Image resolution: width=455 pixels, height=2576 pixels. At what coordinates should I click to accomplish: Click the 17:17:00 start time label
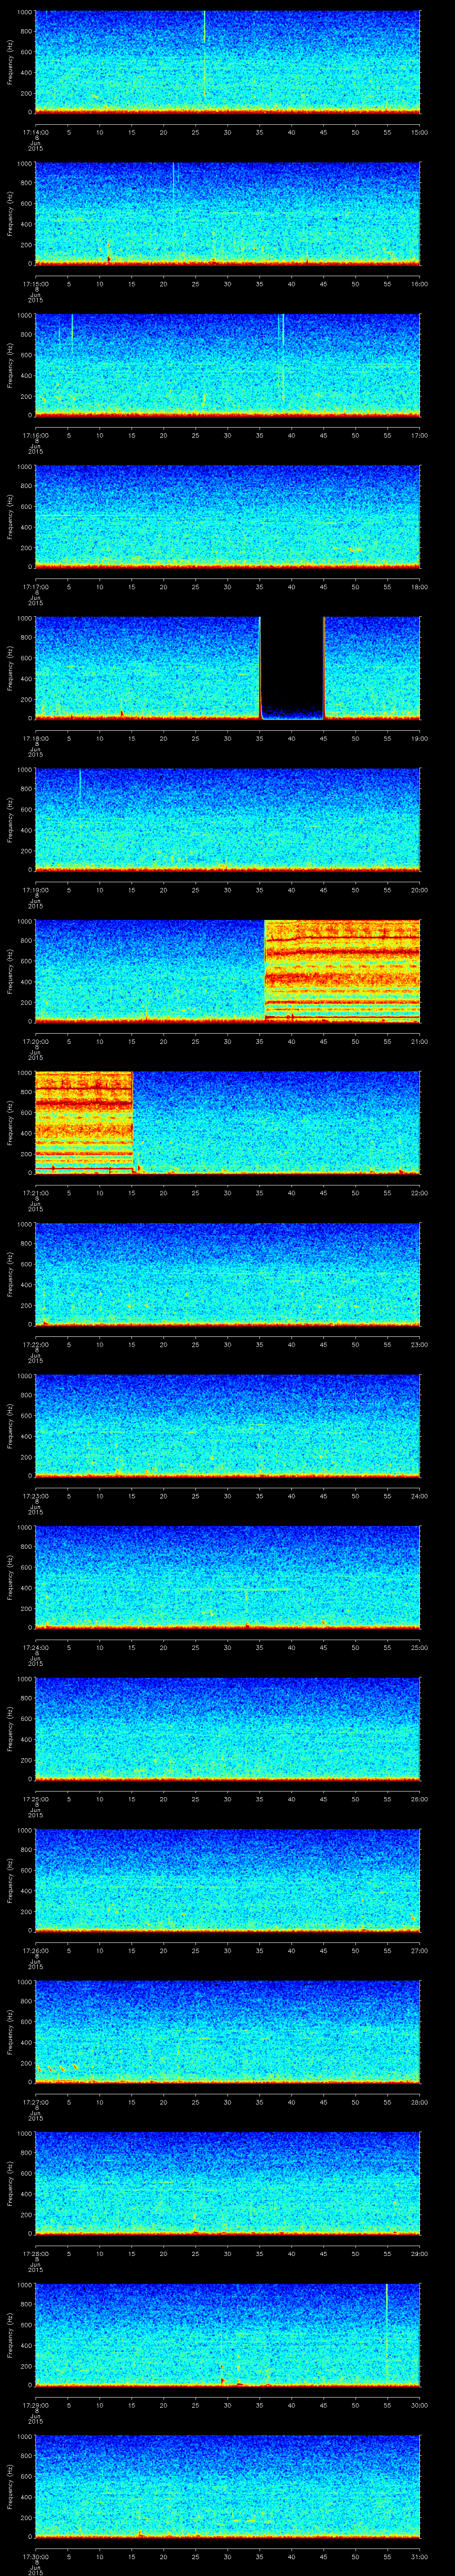pos(35,586)
